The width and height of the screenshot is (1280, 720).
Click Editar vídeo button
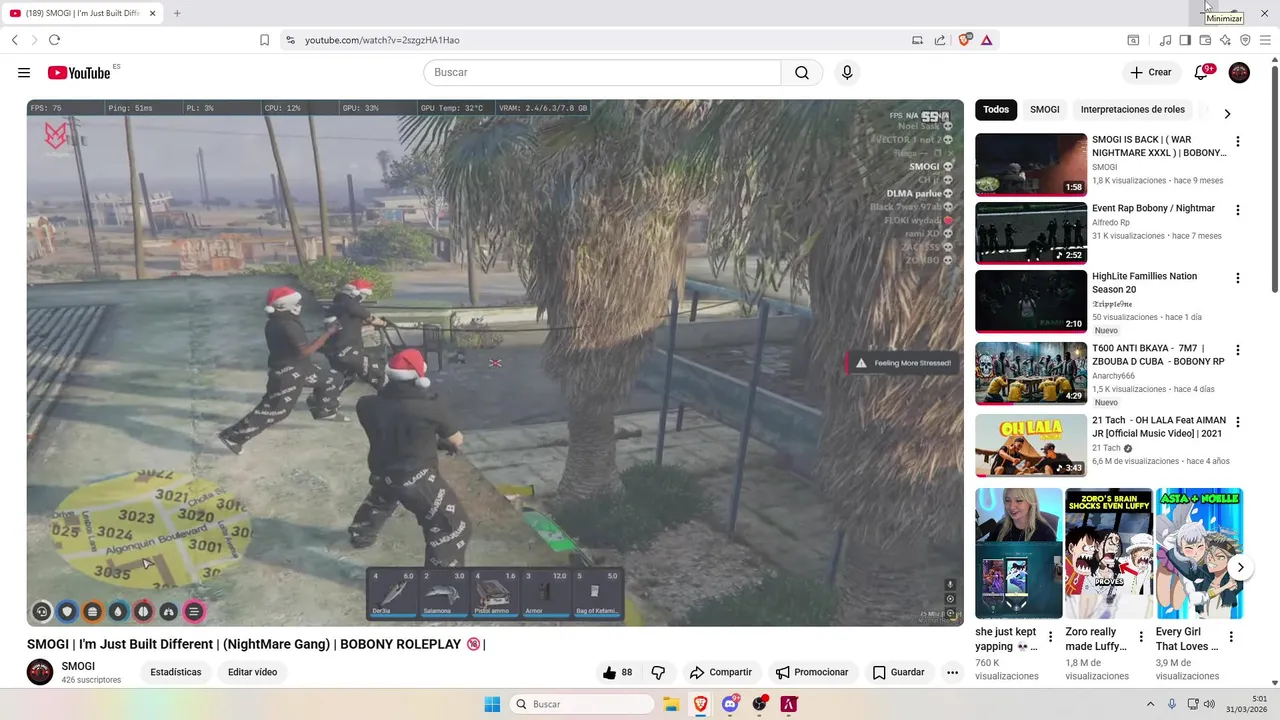252,672
